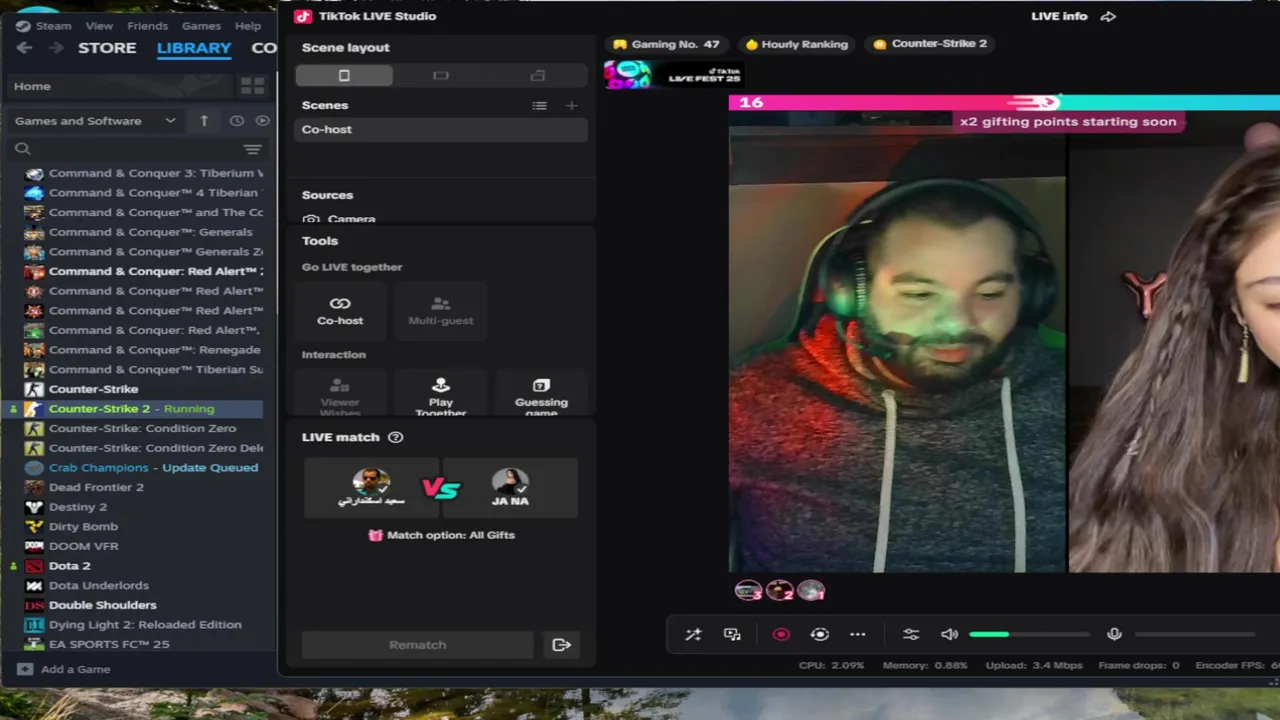Start a Co-host session
This screenshot has height=720, width=1280.
click(x=340, y=311)
